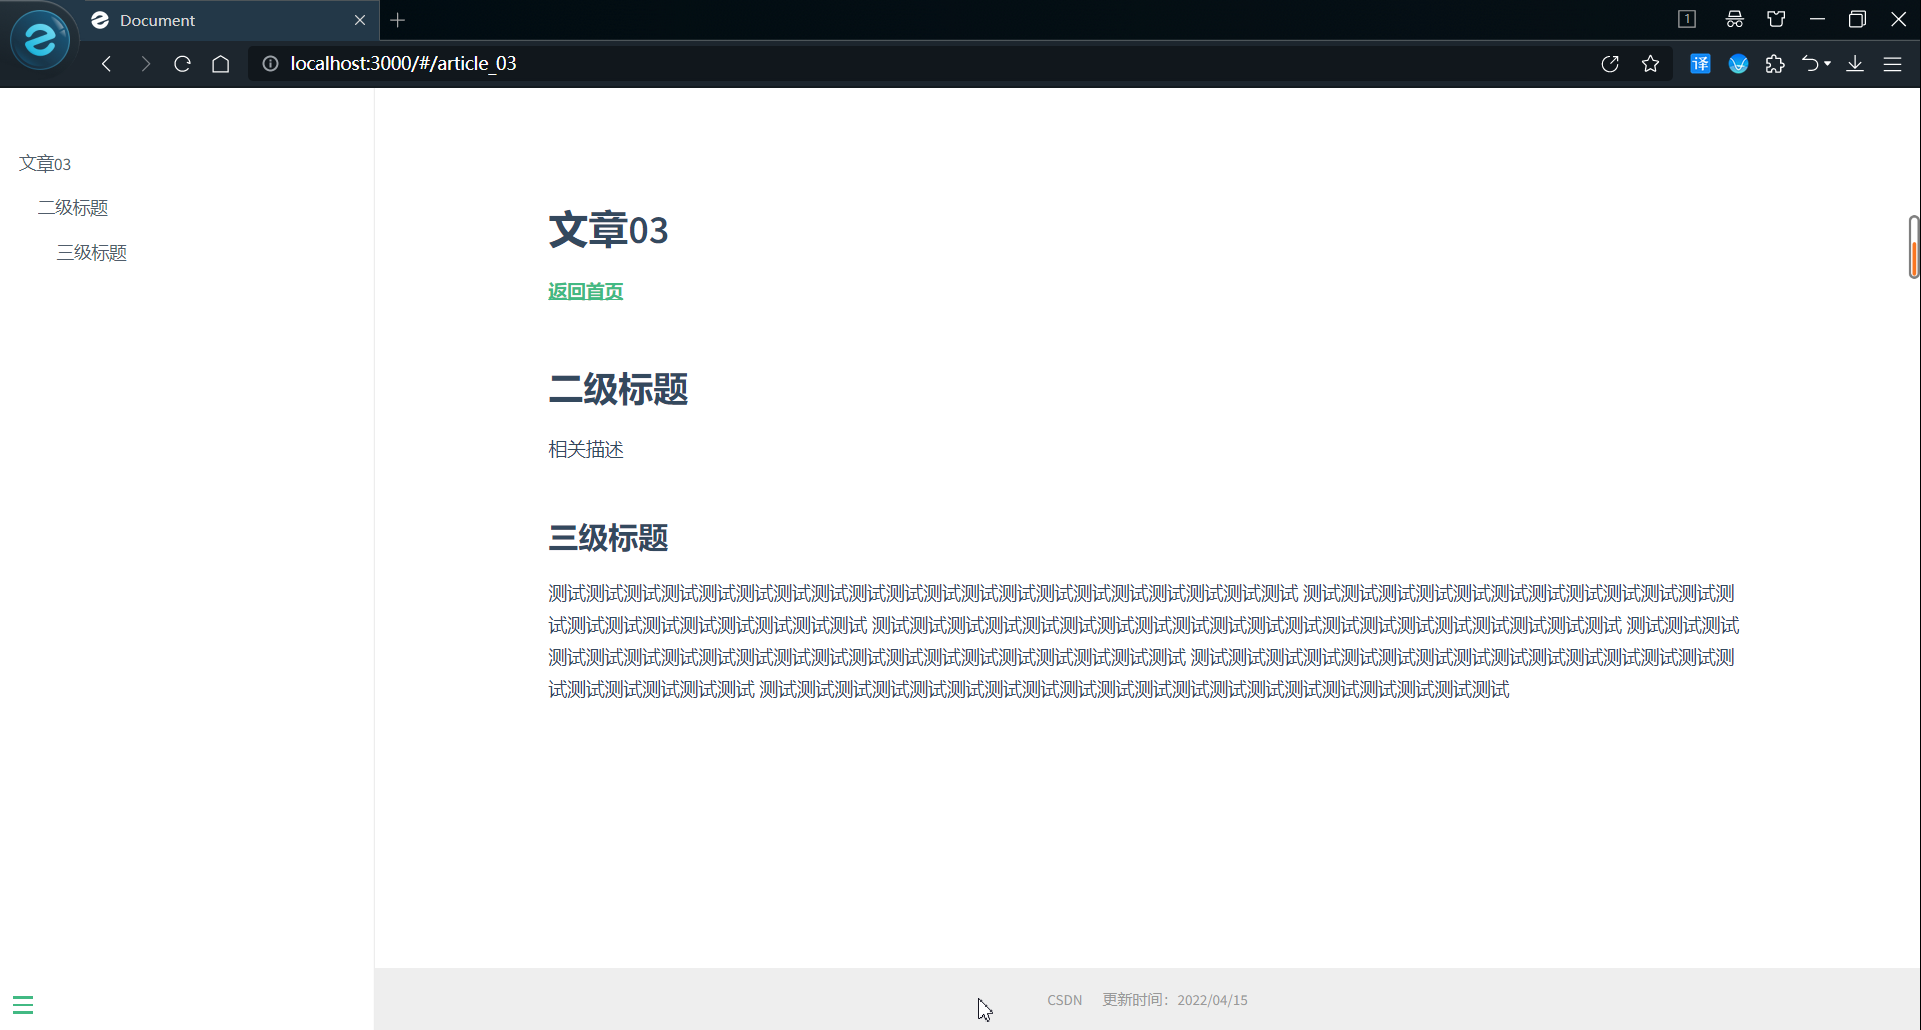Image resolution: width=1921 pixels, height=1030 pixels.
Task: Expand the undo history dropdown
Action: 1828,64
